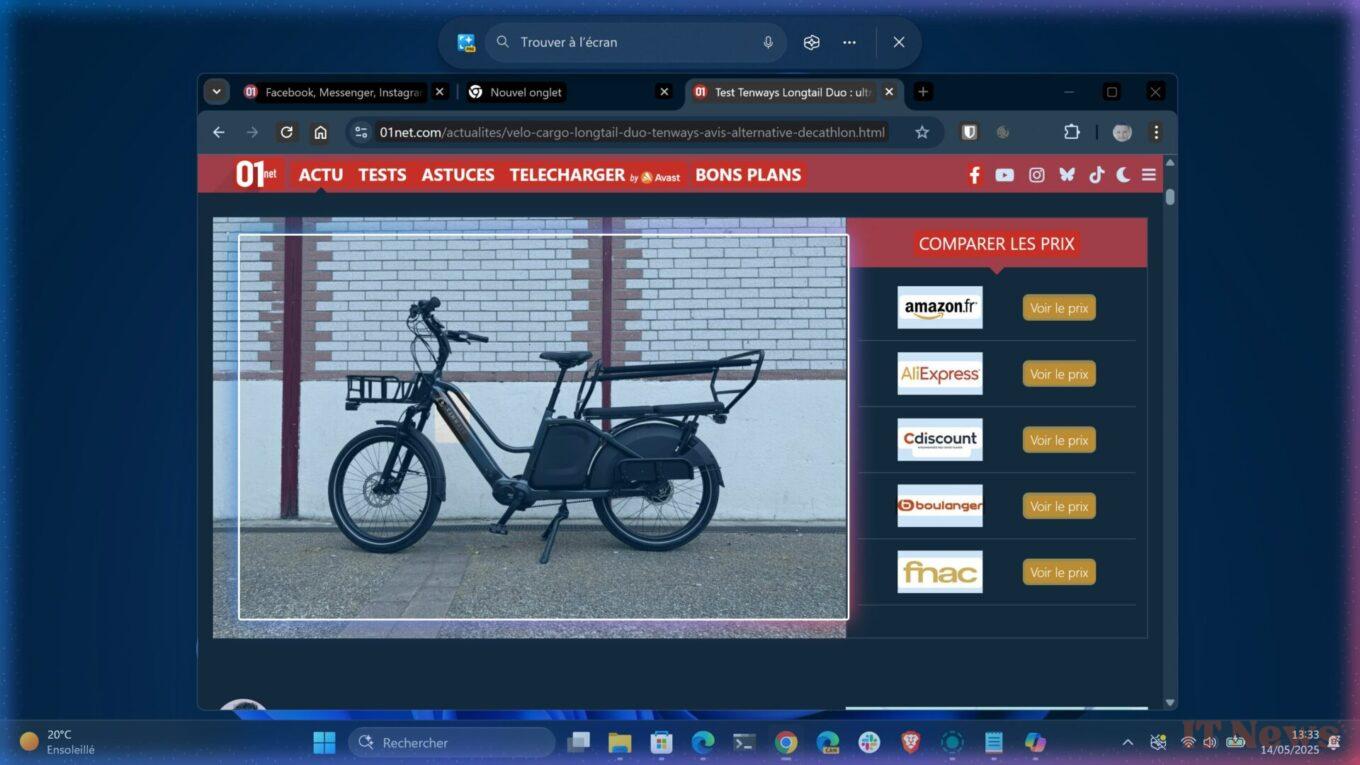The height and width of the screenshot is (765, 1360).
Task: Close the Click to Do overlay bar
Action: [x=898, y=42]
